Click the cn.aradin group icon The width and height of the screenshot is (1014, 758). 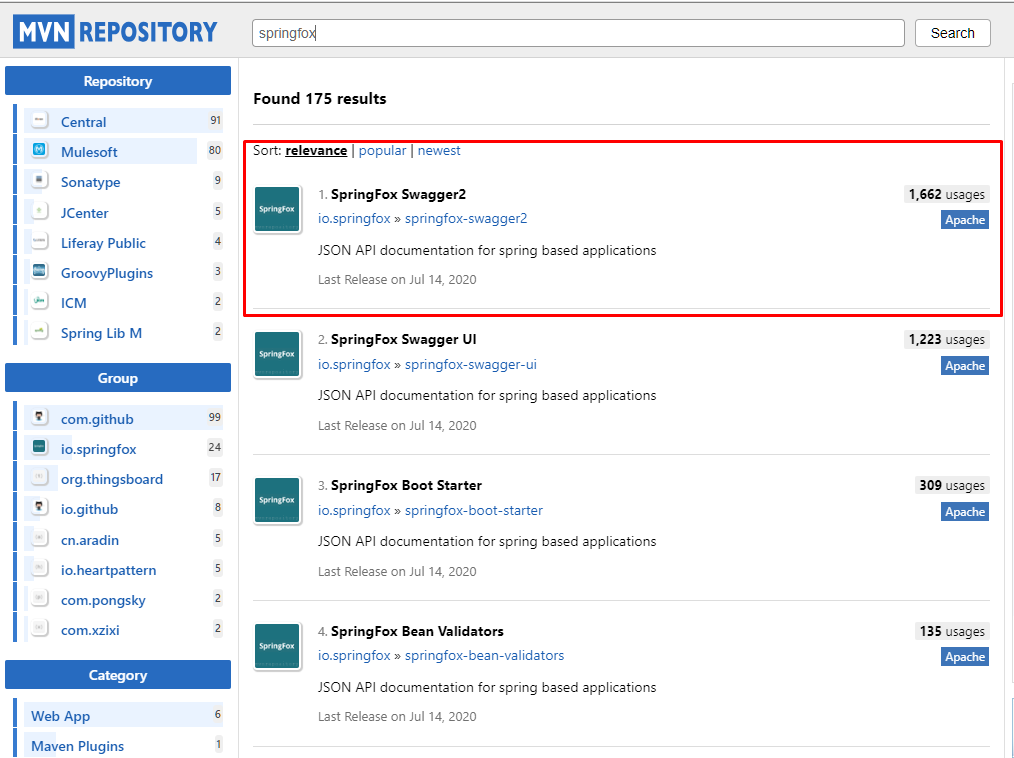39,538
